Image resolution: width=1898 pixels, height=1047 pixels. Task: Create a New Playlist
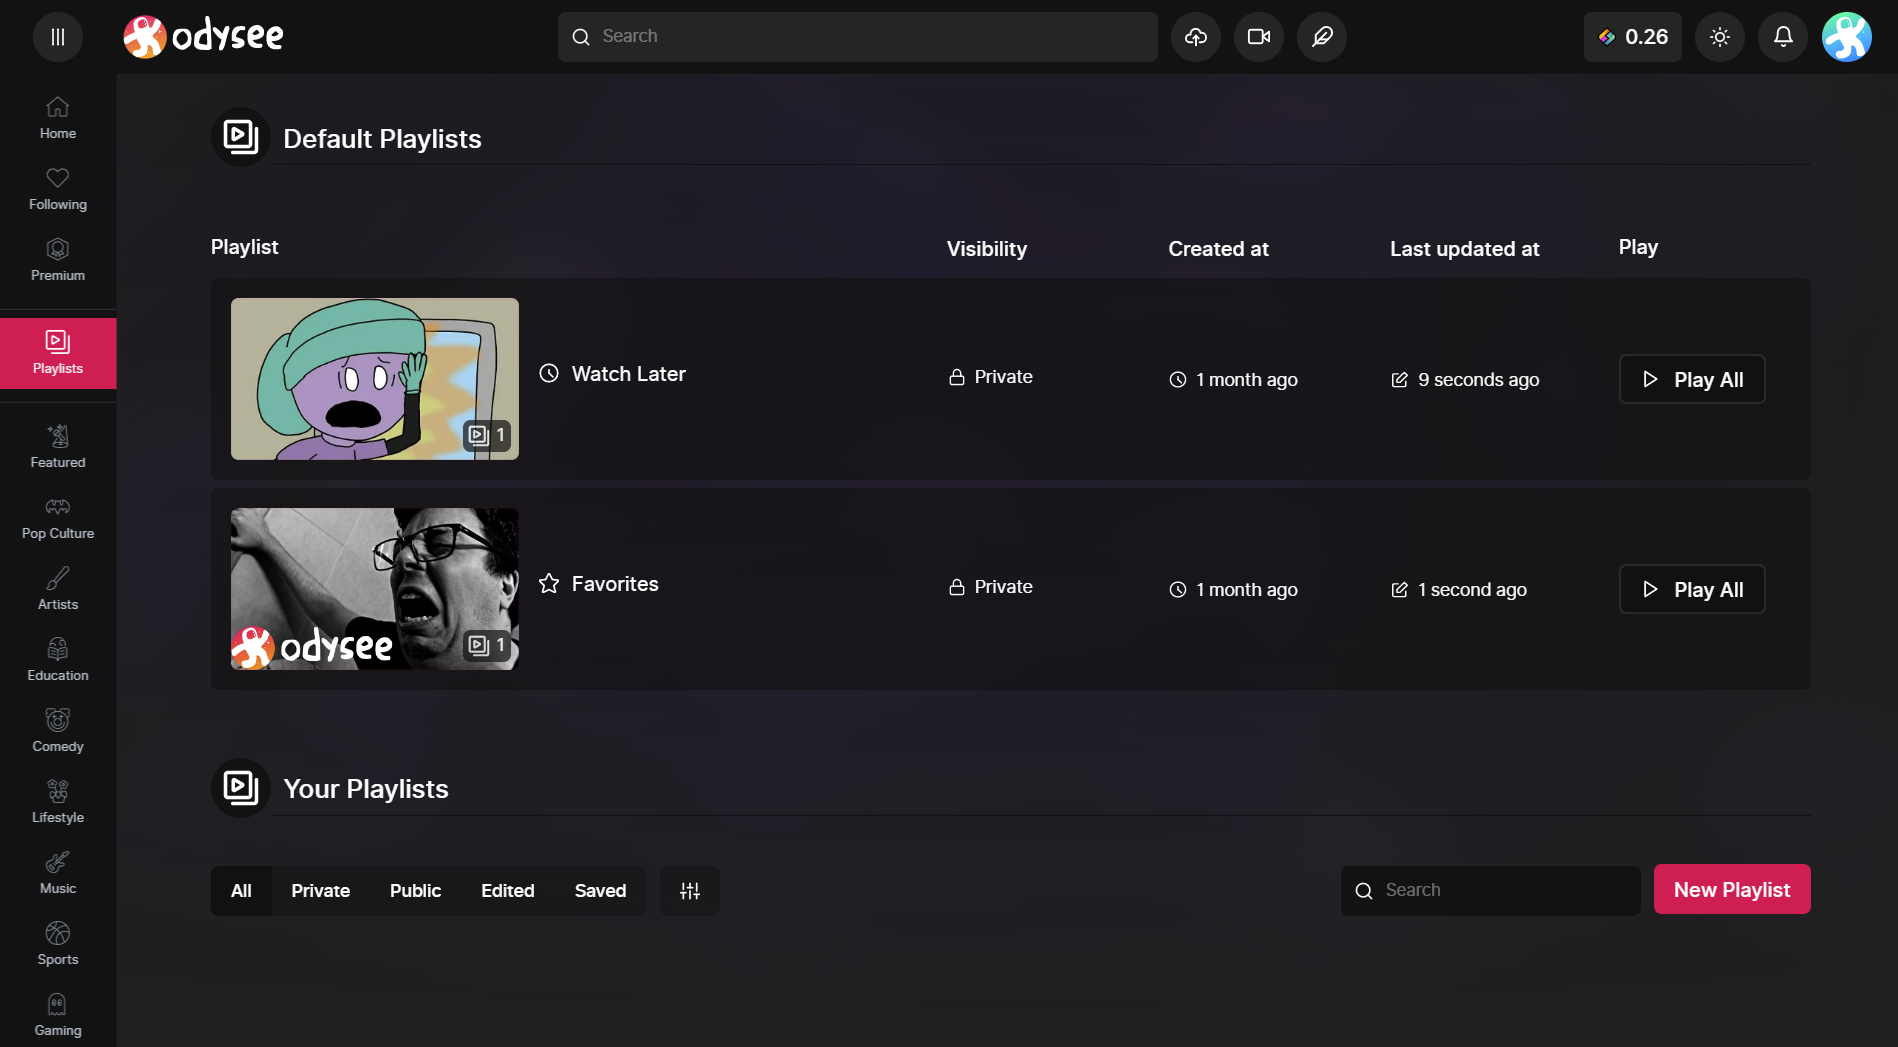tap(1732, 889)
